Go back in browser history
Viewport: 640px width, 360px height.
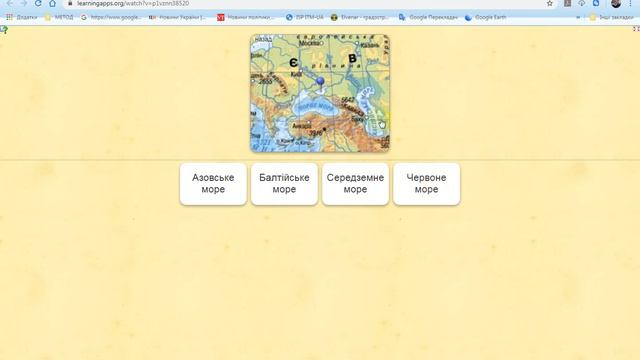(10, 3)
